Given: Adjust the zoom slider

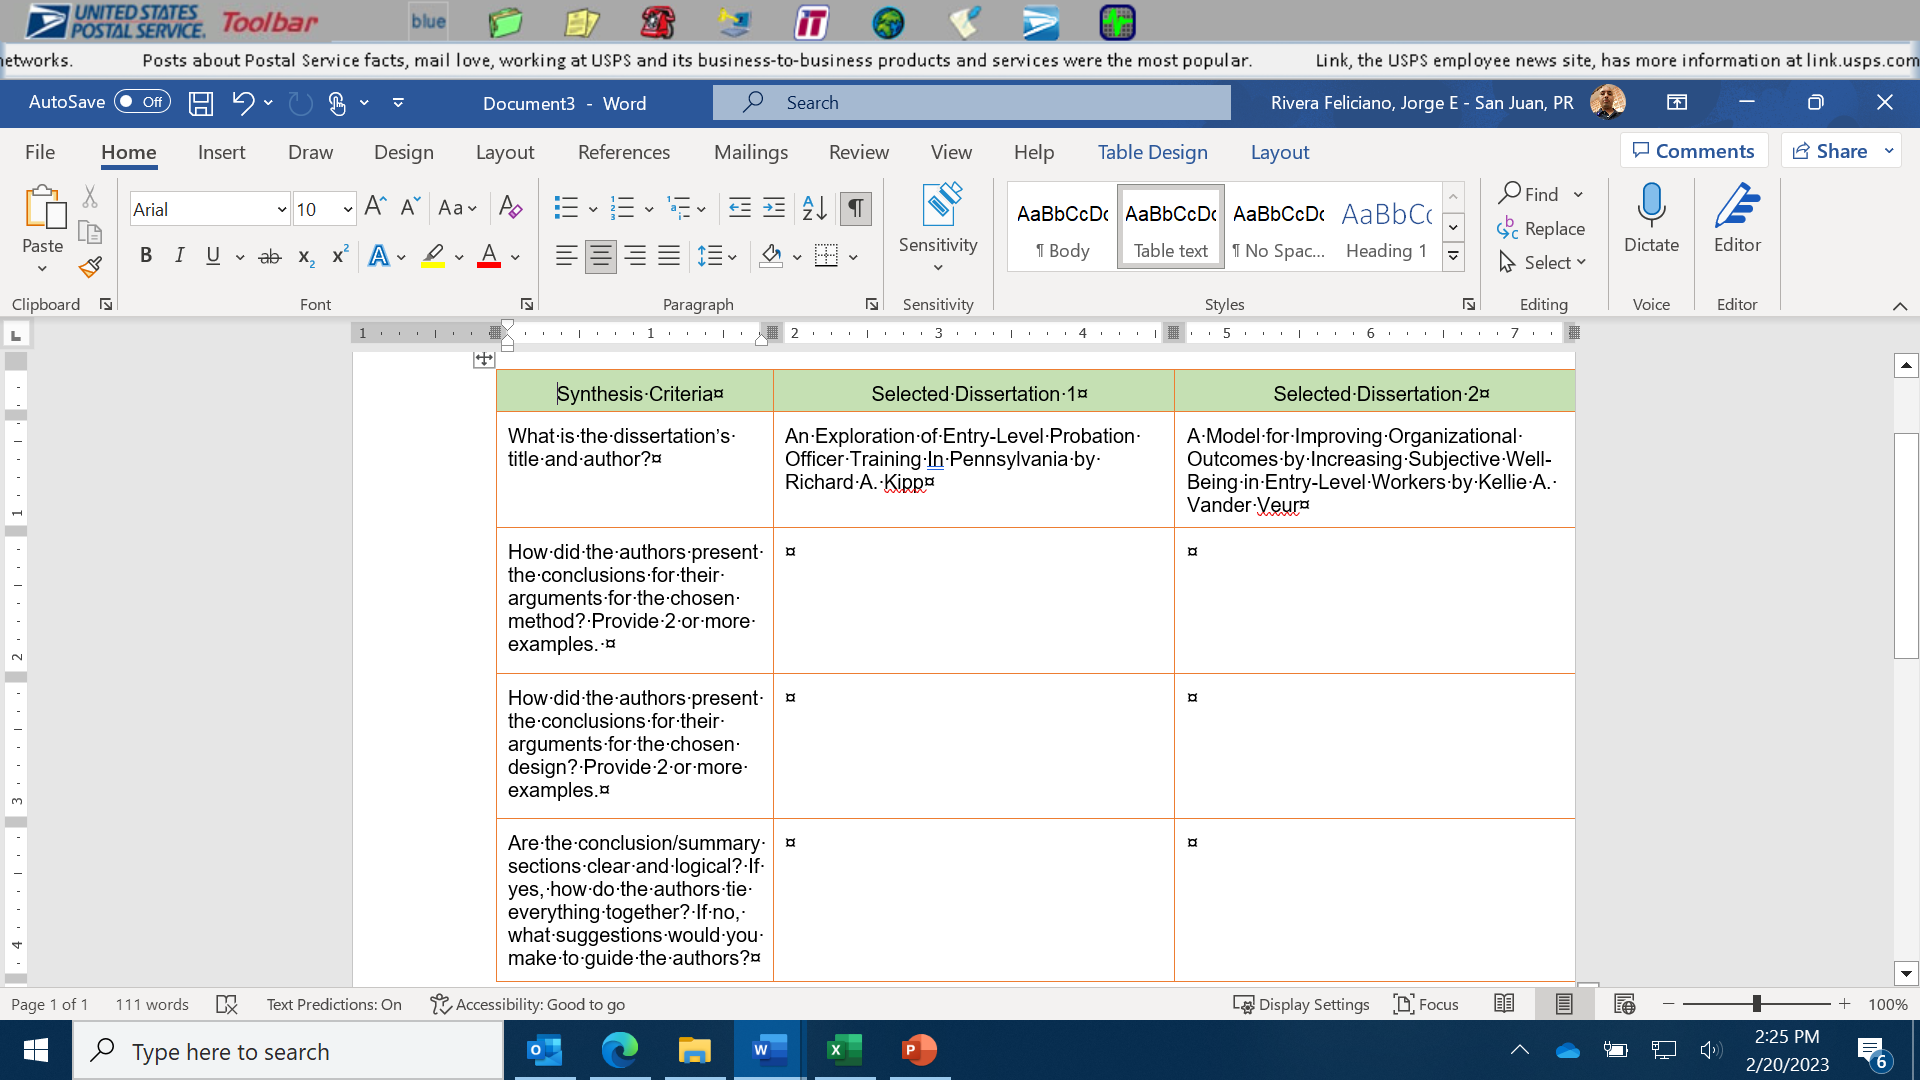Looking at the screenshot, I should click(1757, 1004).
